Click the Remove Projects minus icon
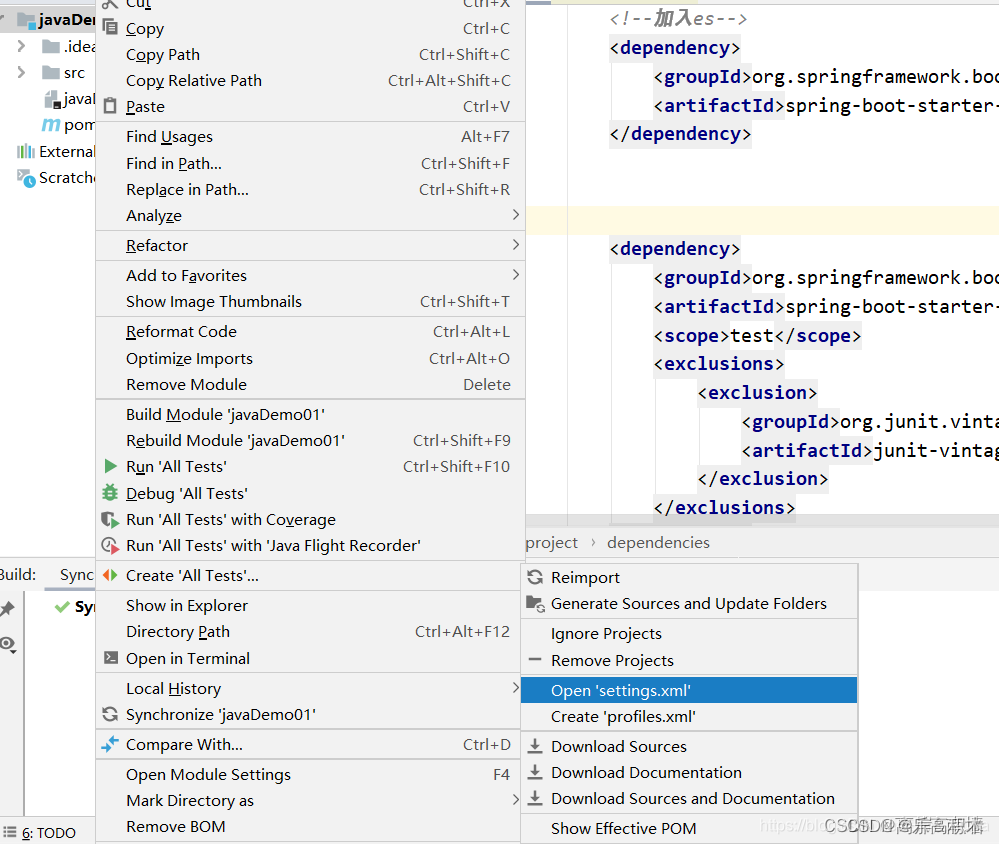 pyautogui.click(x=535, y=659)
